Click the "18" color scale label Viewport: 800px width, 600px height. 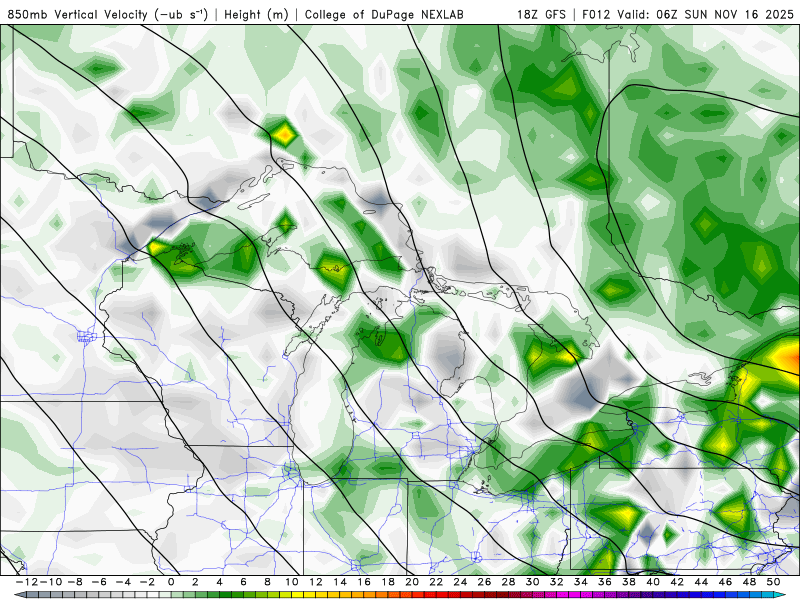(x=388, y=582)
